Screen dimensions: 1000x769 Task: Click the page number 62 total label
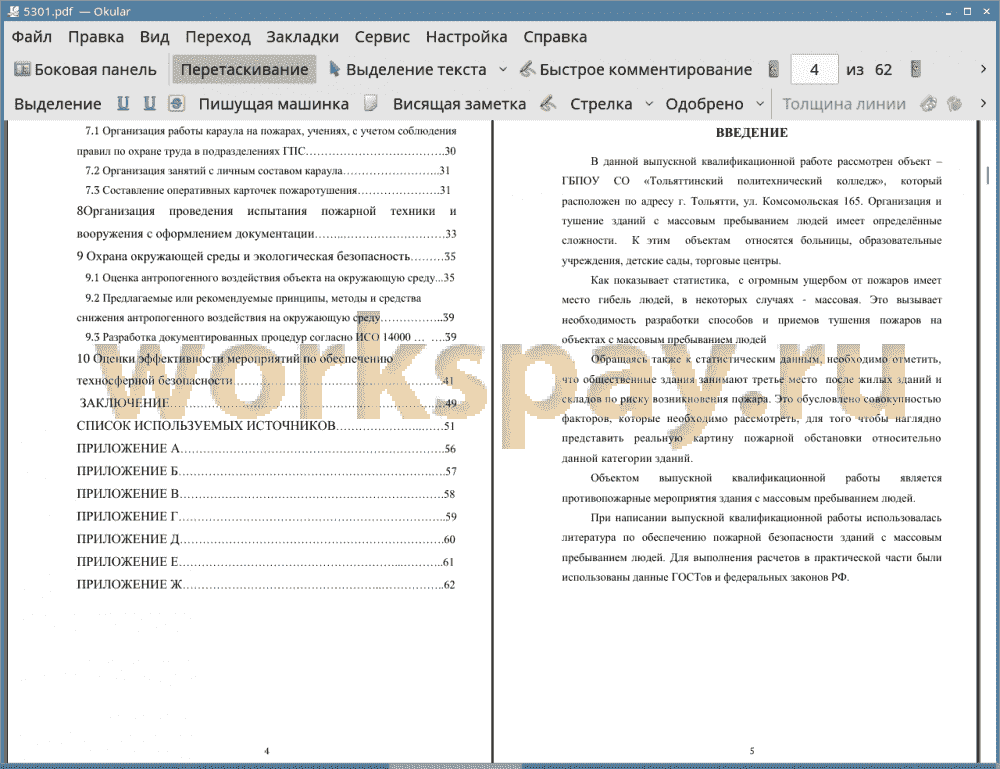pyautogui.click(x=883, y=70)
